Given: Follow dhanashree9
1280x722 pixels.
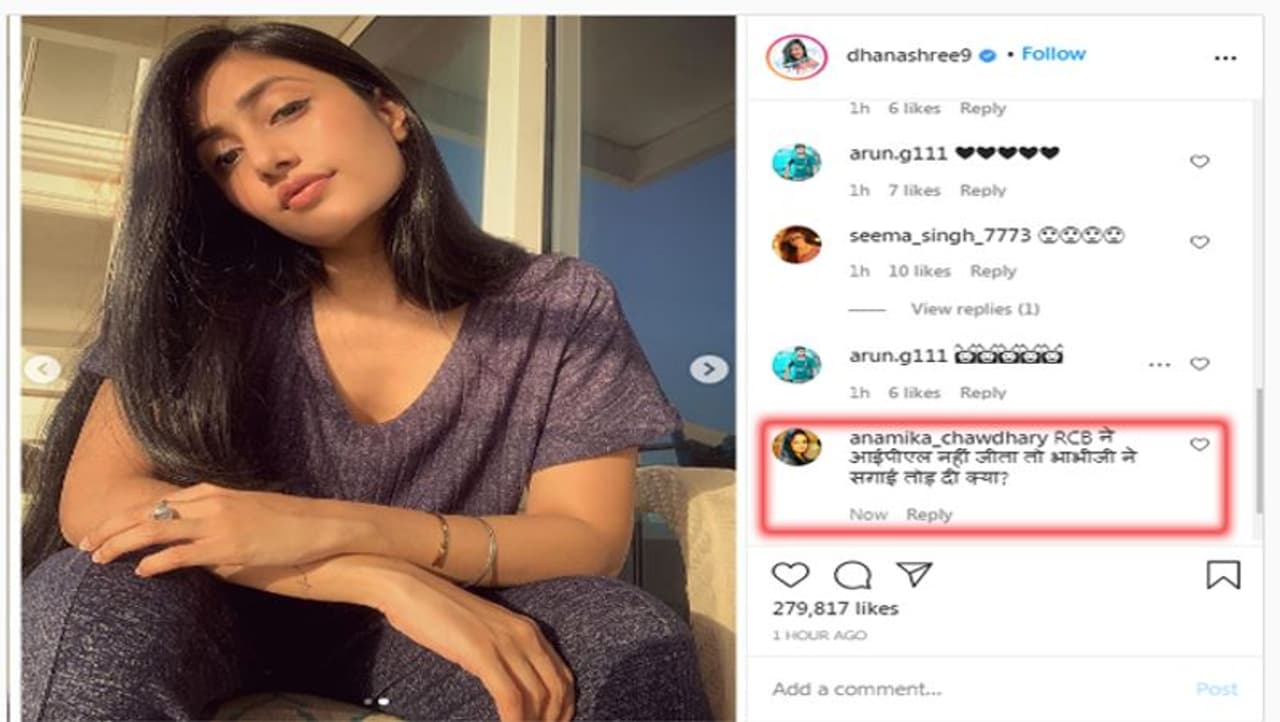Looking at the screenshot, I should coord(1053,54).
